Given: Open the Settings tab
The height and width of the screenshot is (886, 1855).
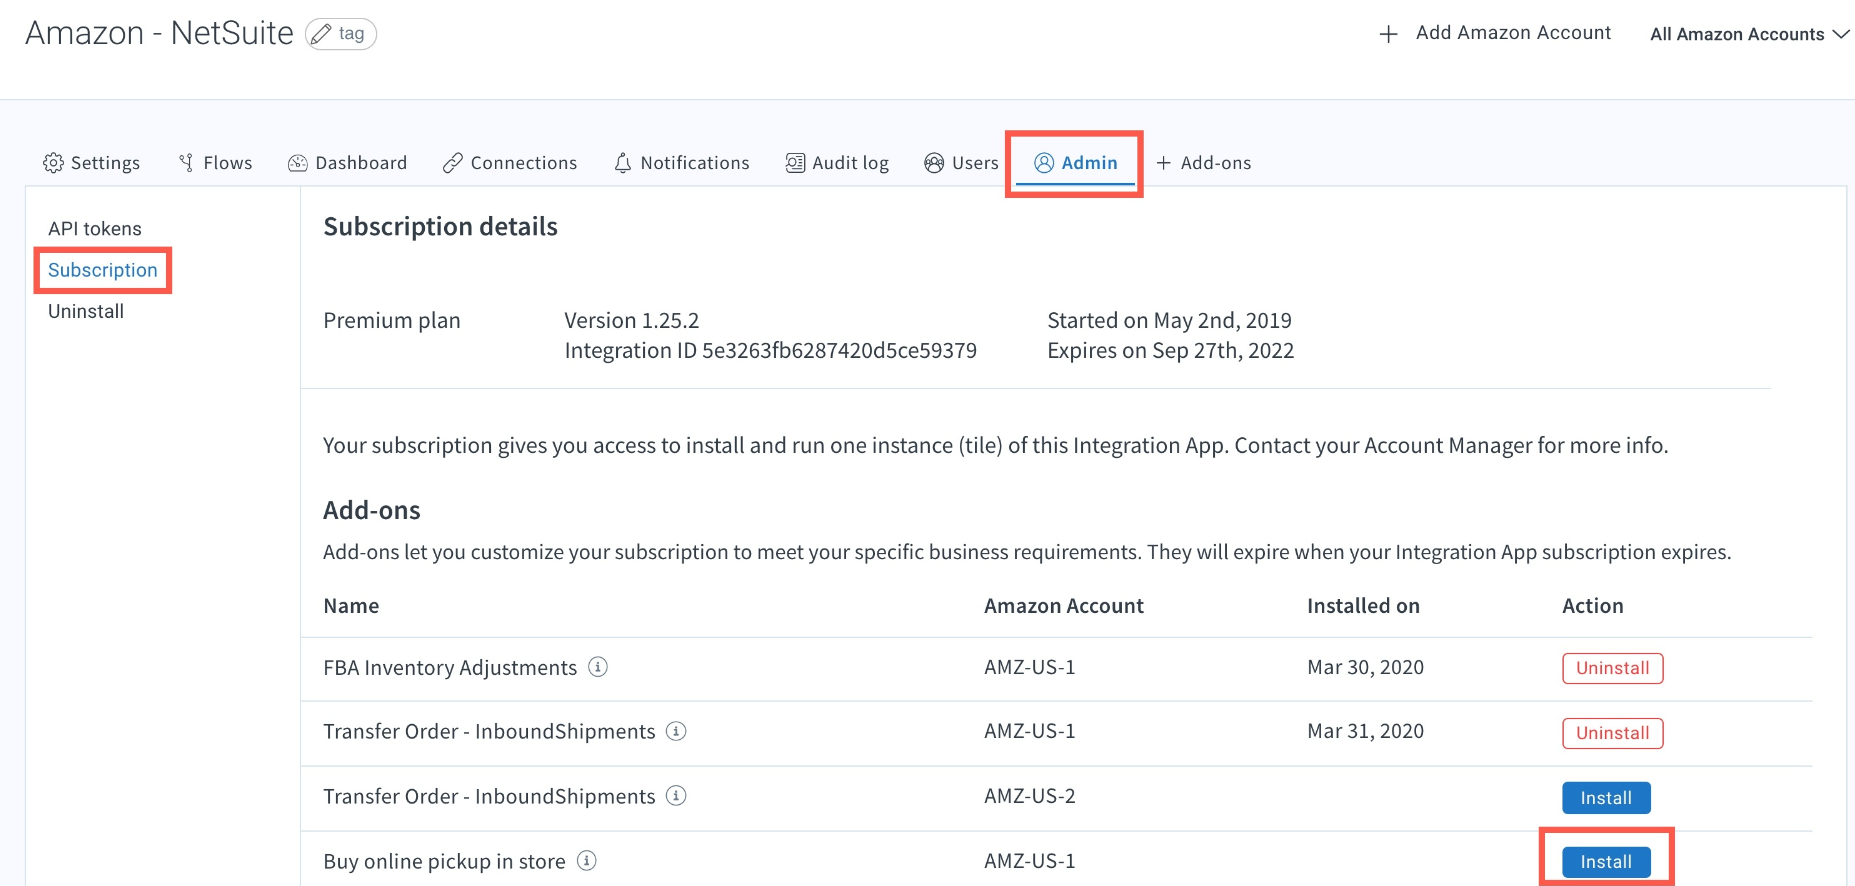Looking at the screenshot, I should click(91, 163).
